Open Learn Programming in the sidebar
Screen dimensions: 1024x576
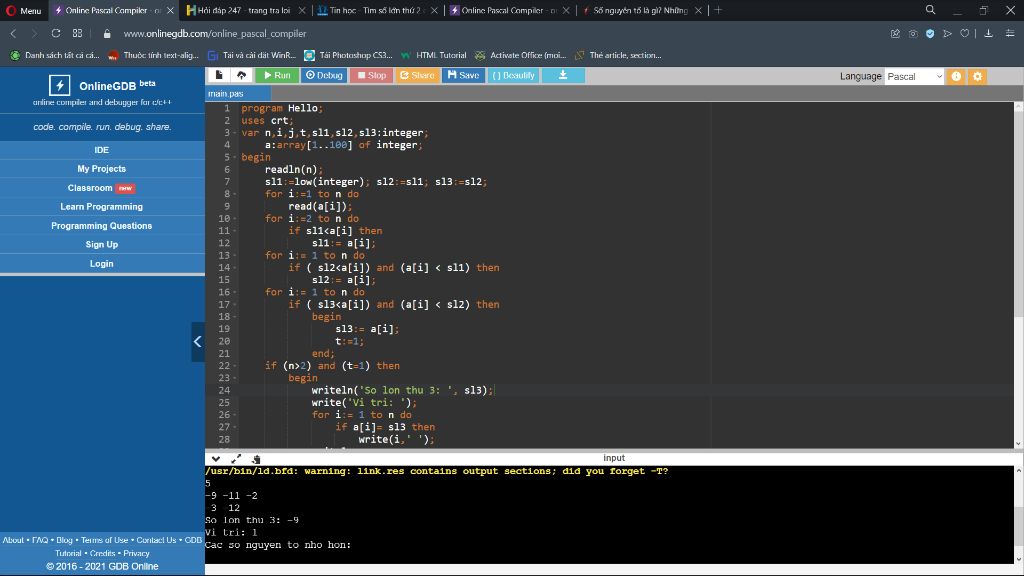[102, 206]
